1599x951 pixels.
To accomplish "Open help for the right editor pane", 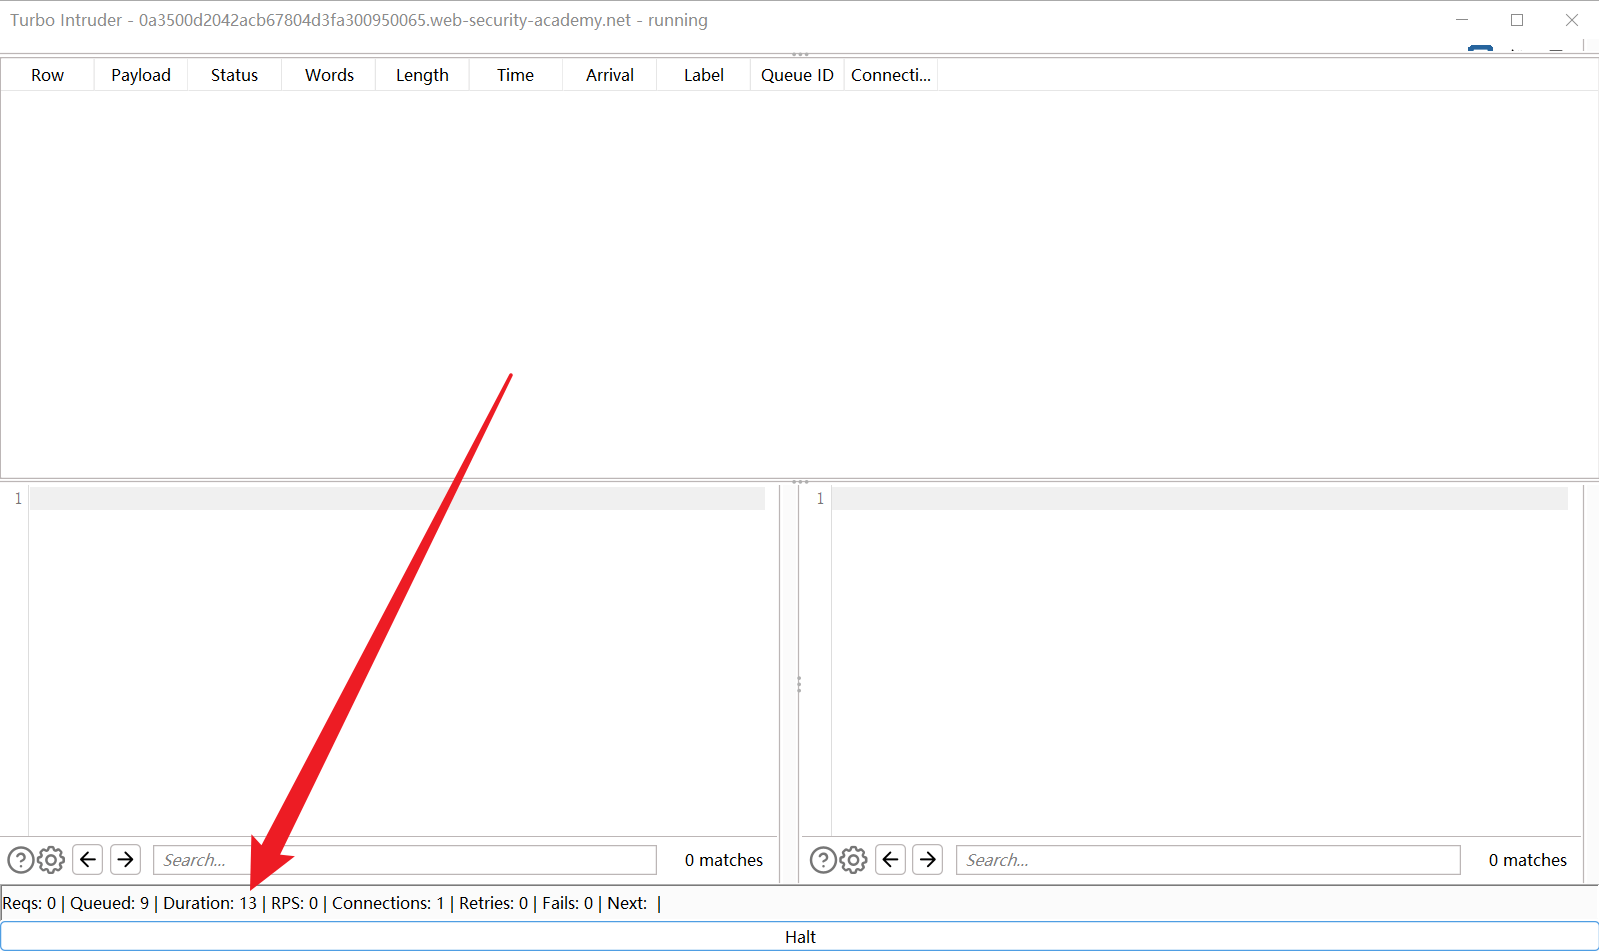I will coord(823,860).
